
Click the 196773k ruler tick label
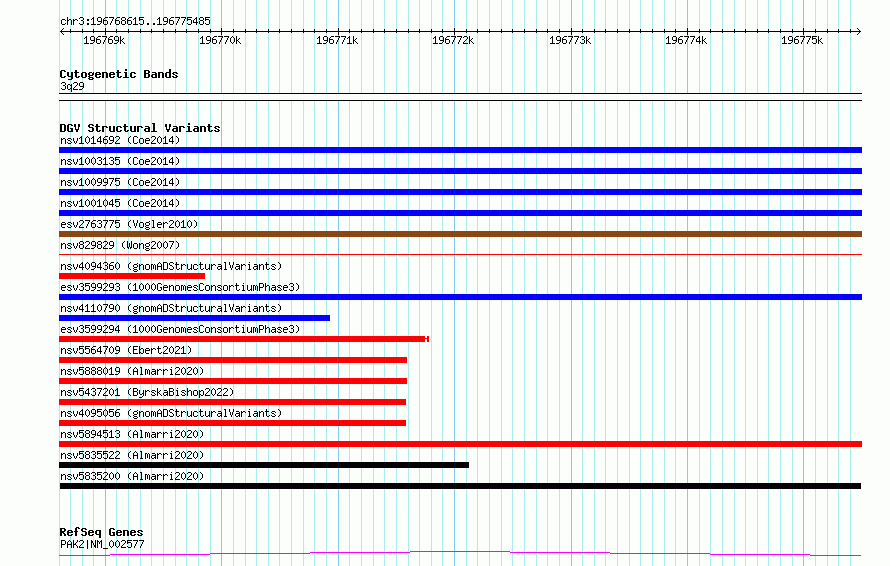coord(570,40)
